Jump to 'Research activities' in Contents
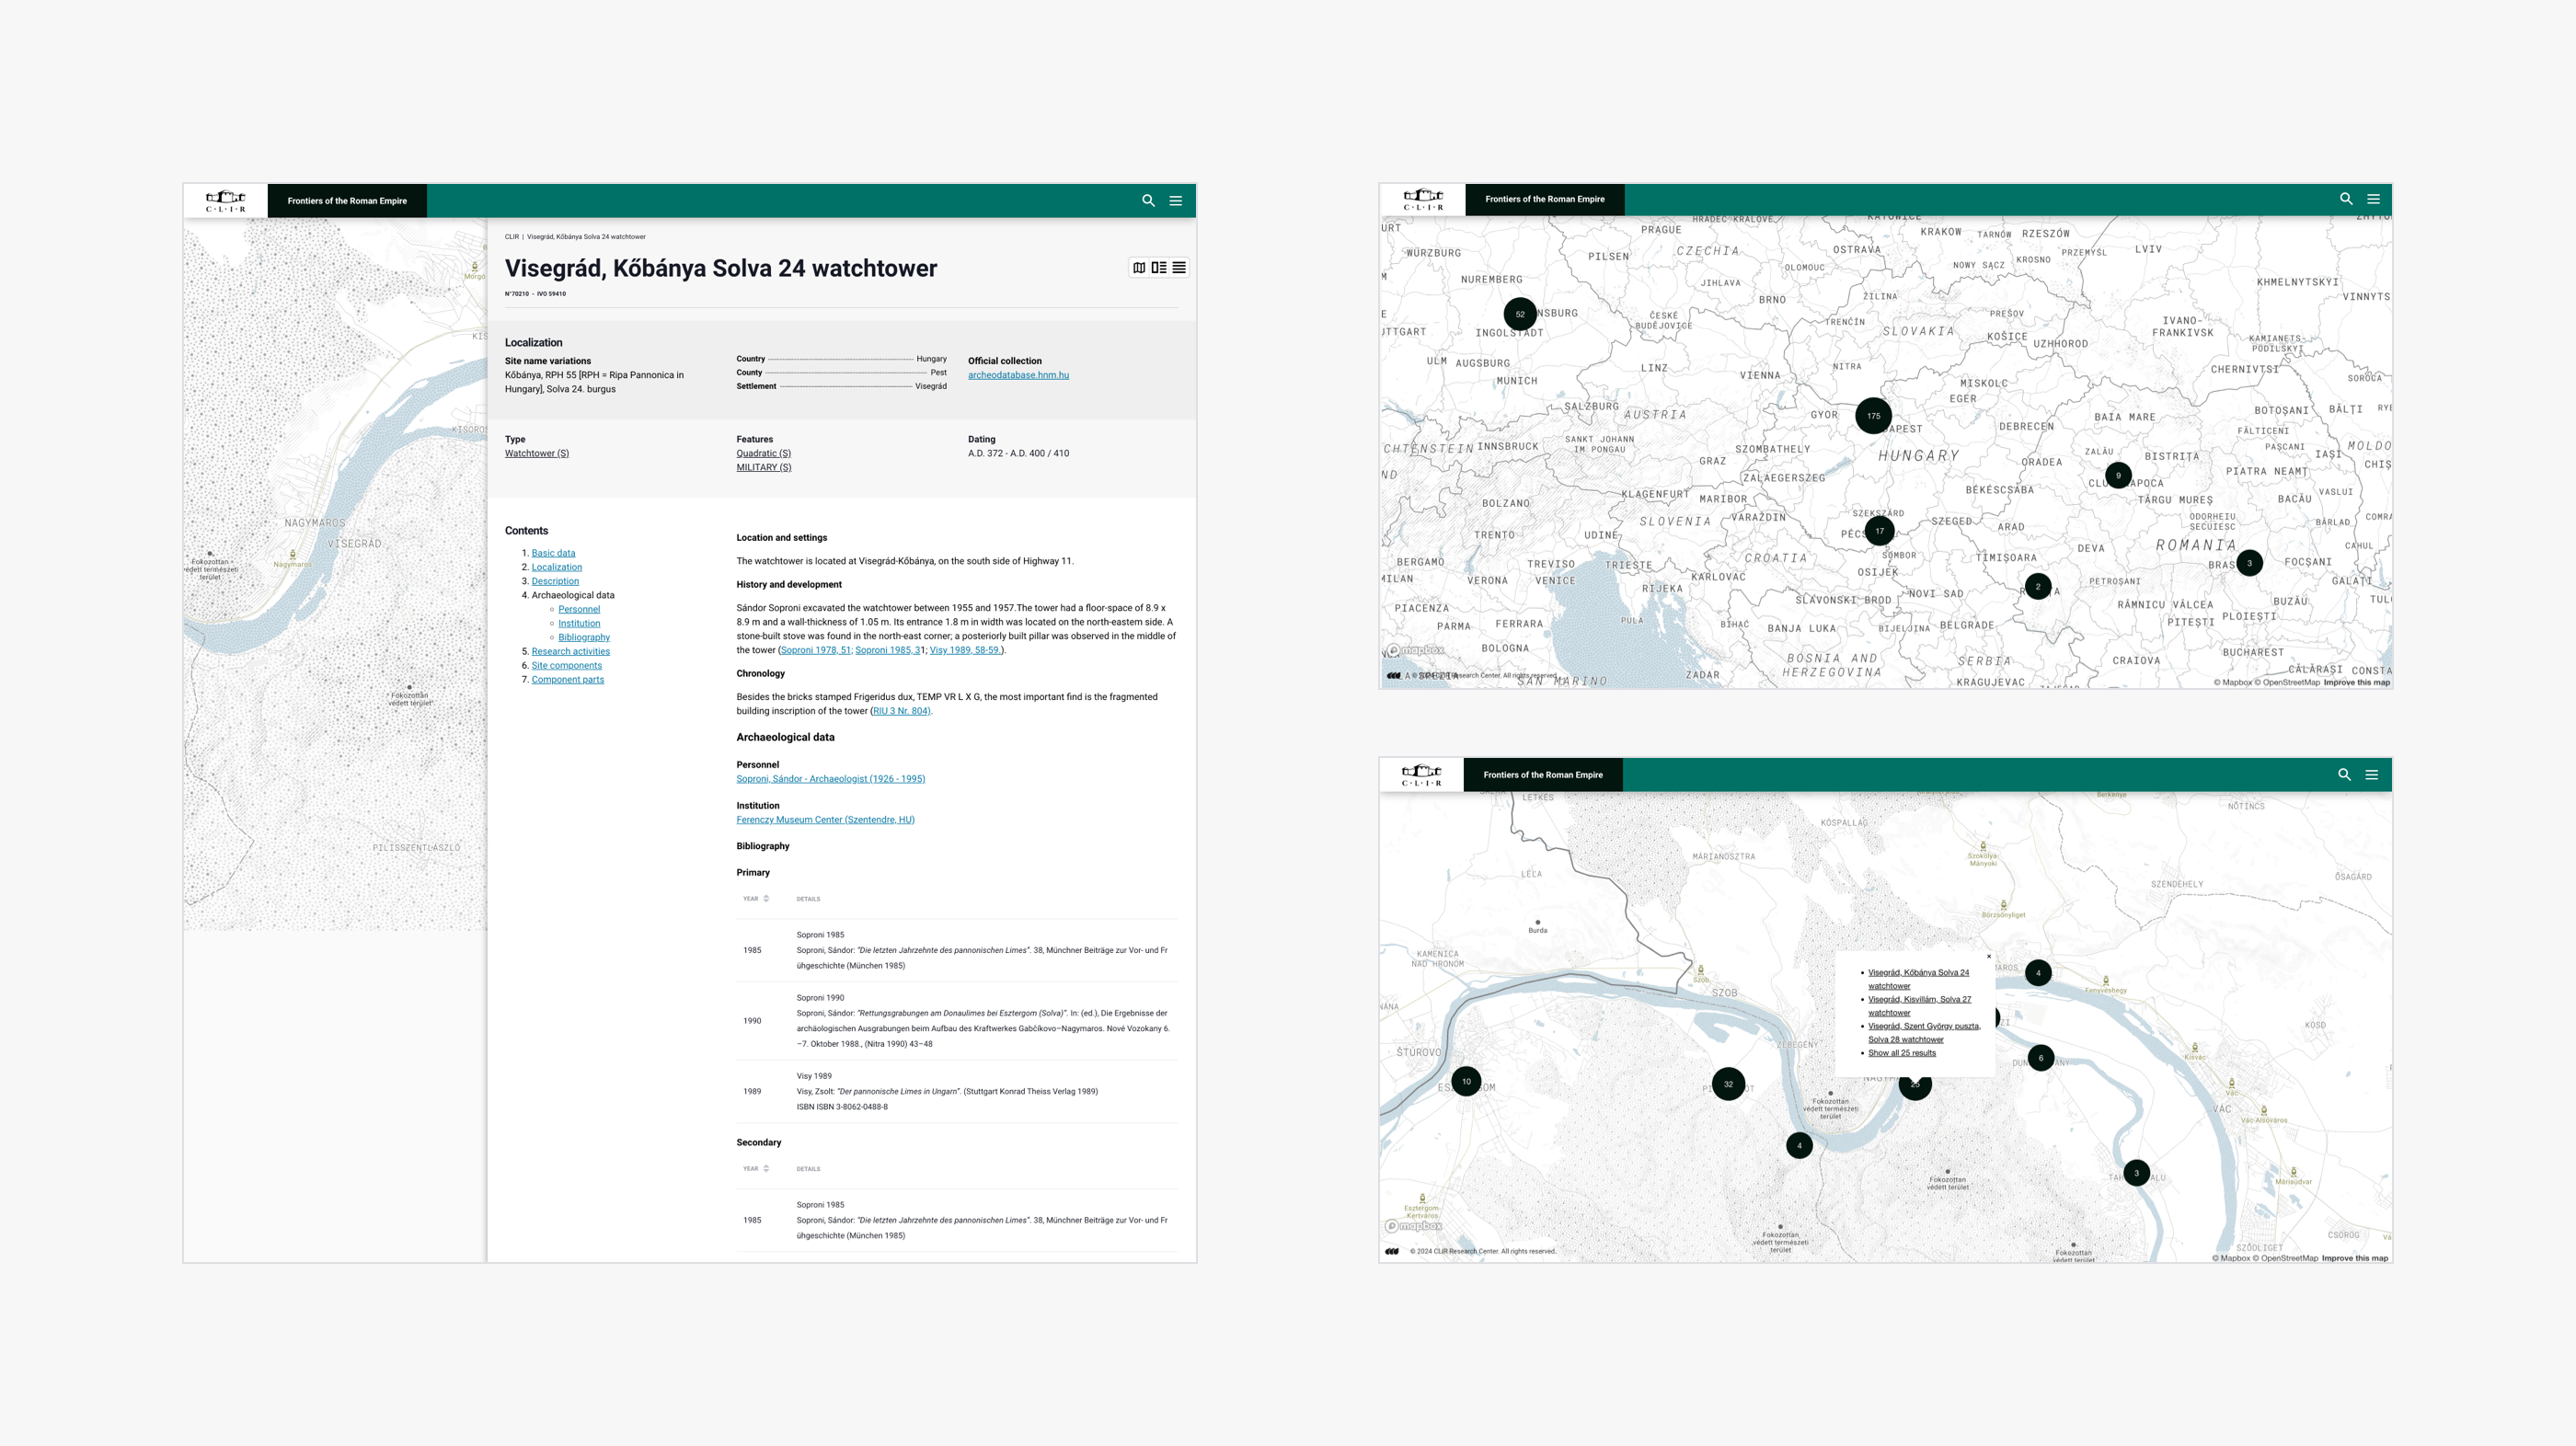2576x1446 pixels. click(570, 652)
